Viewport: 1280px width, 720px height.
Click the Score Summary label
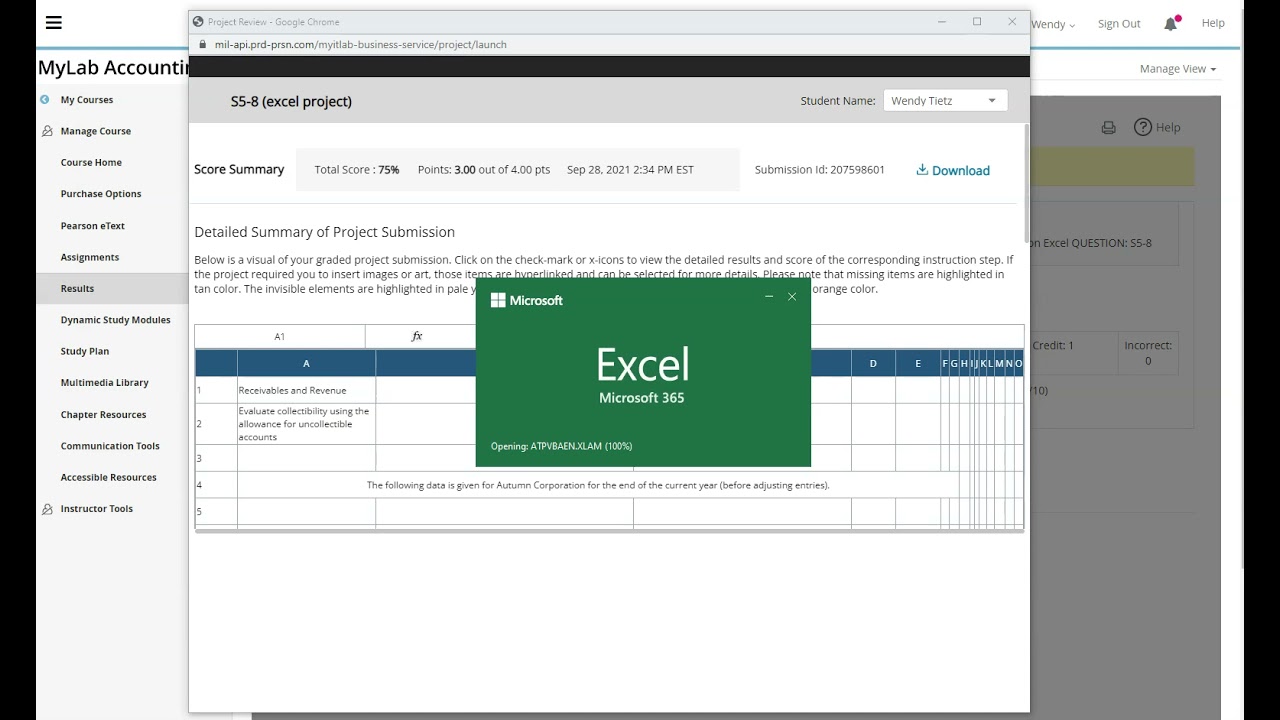point(239,169)
